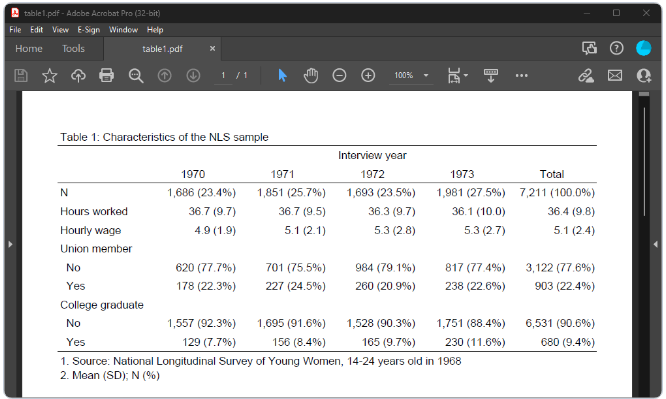This screenshot has height=399, width=666.
Task: Zoom out with the minus icon
Action: pos(339,76)
